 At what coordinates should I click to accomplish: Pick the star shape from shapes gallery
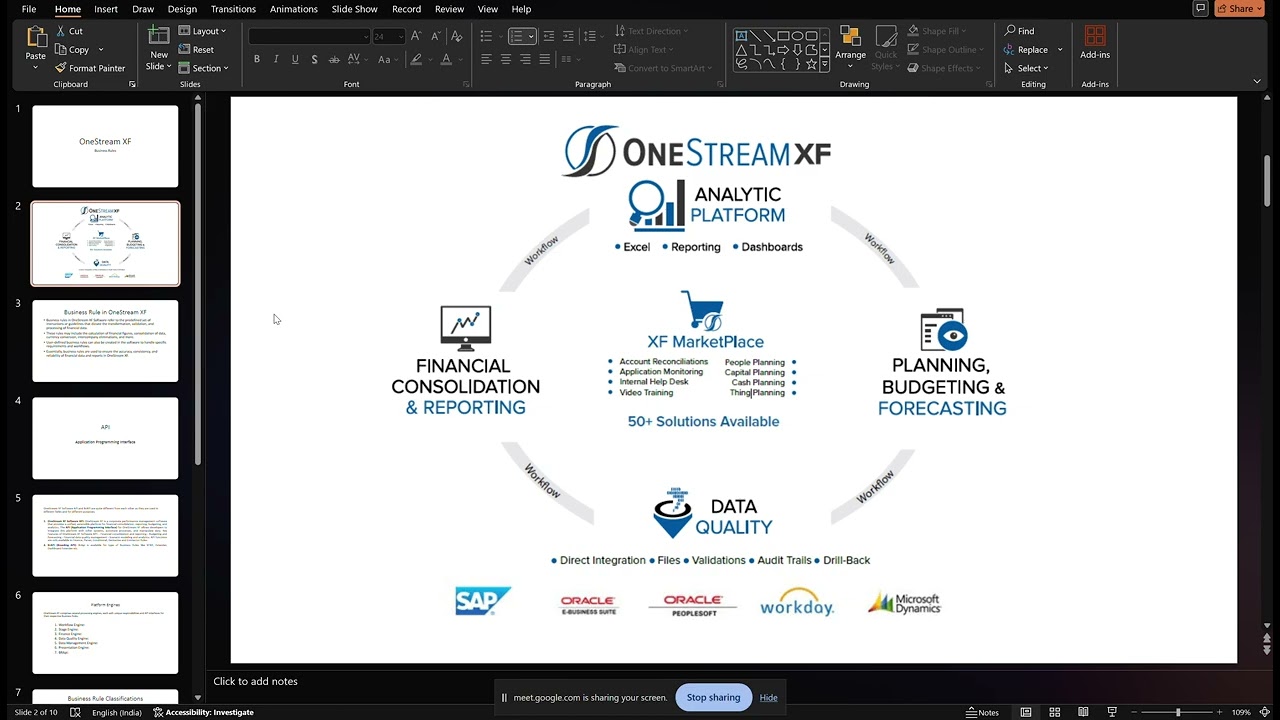(811, 63)
